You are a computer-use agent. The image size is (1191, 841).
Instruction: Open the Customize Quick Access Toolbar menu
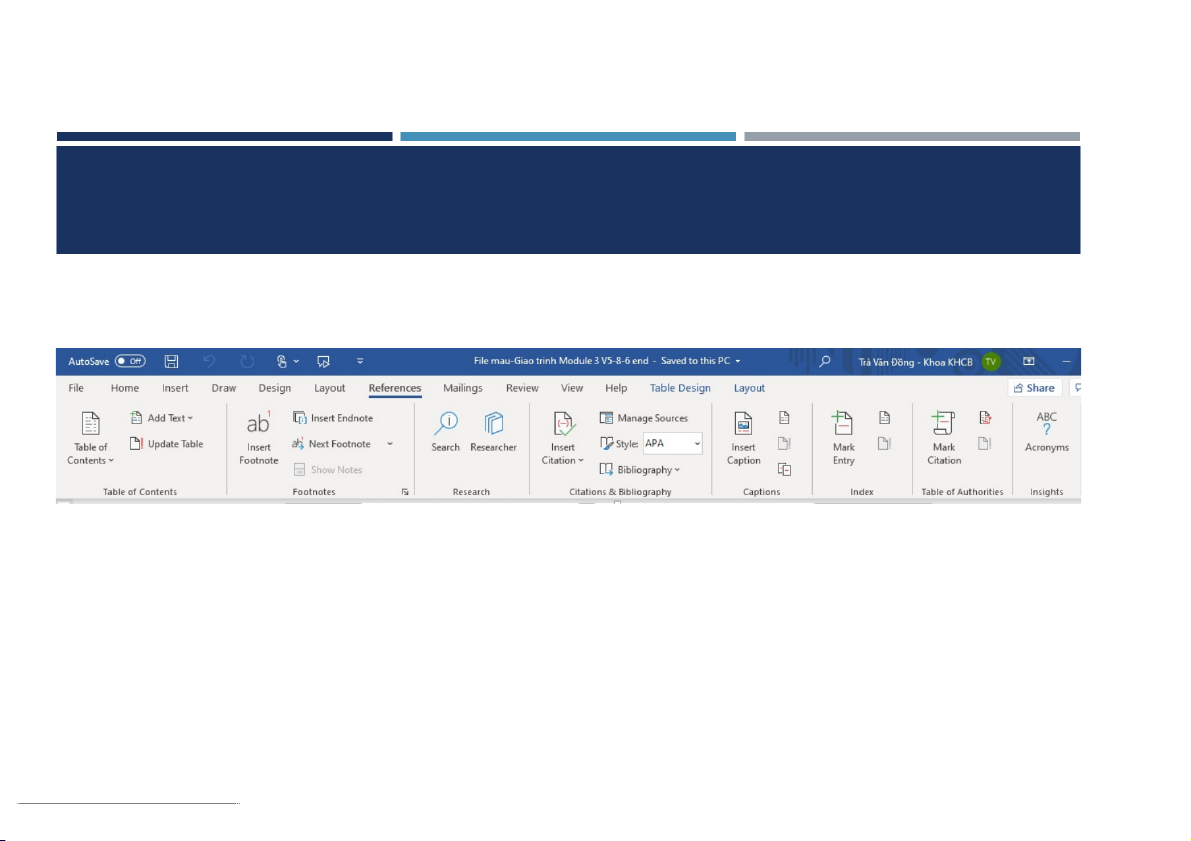(360, 362)
